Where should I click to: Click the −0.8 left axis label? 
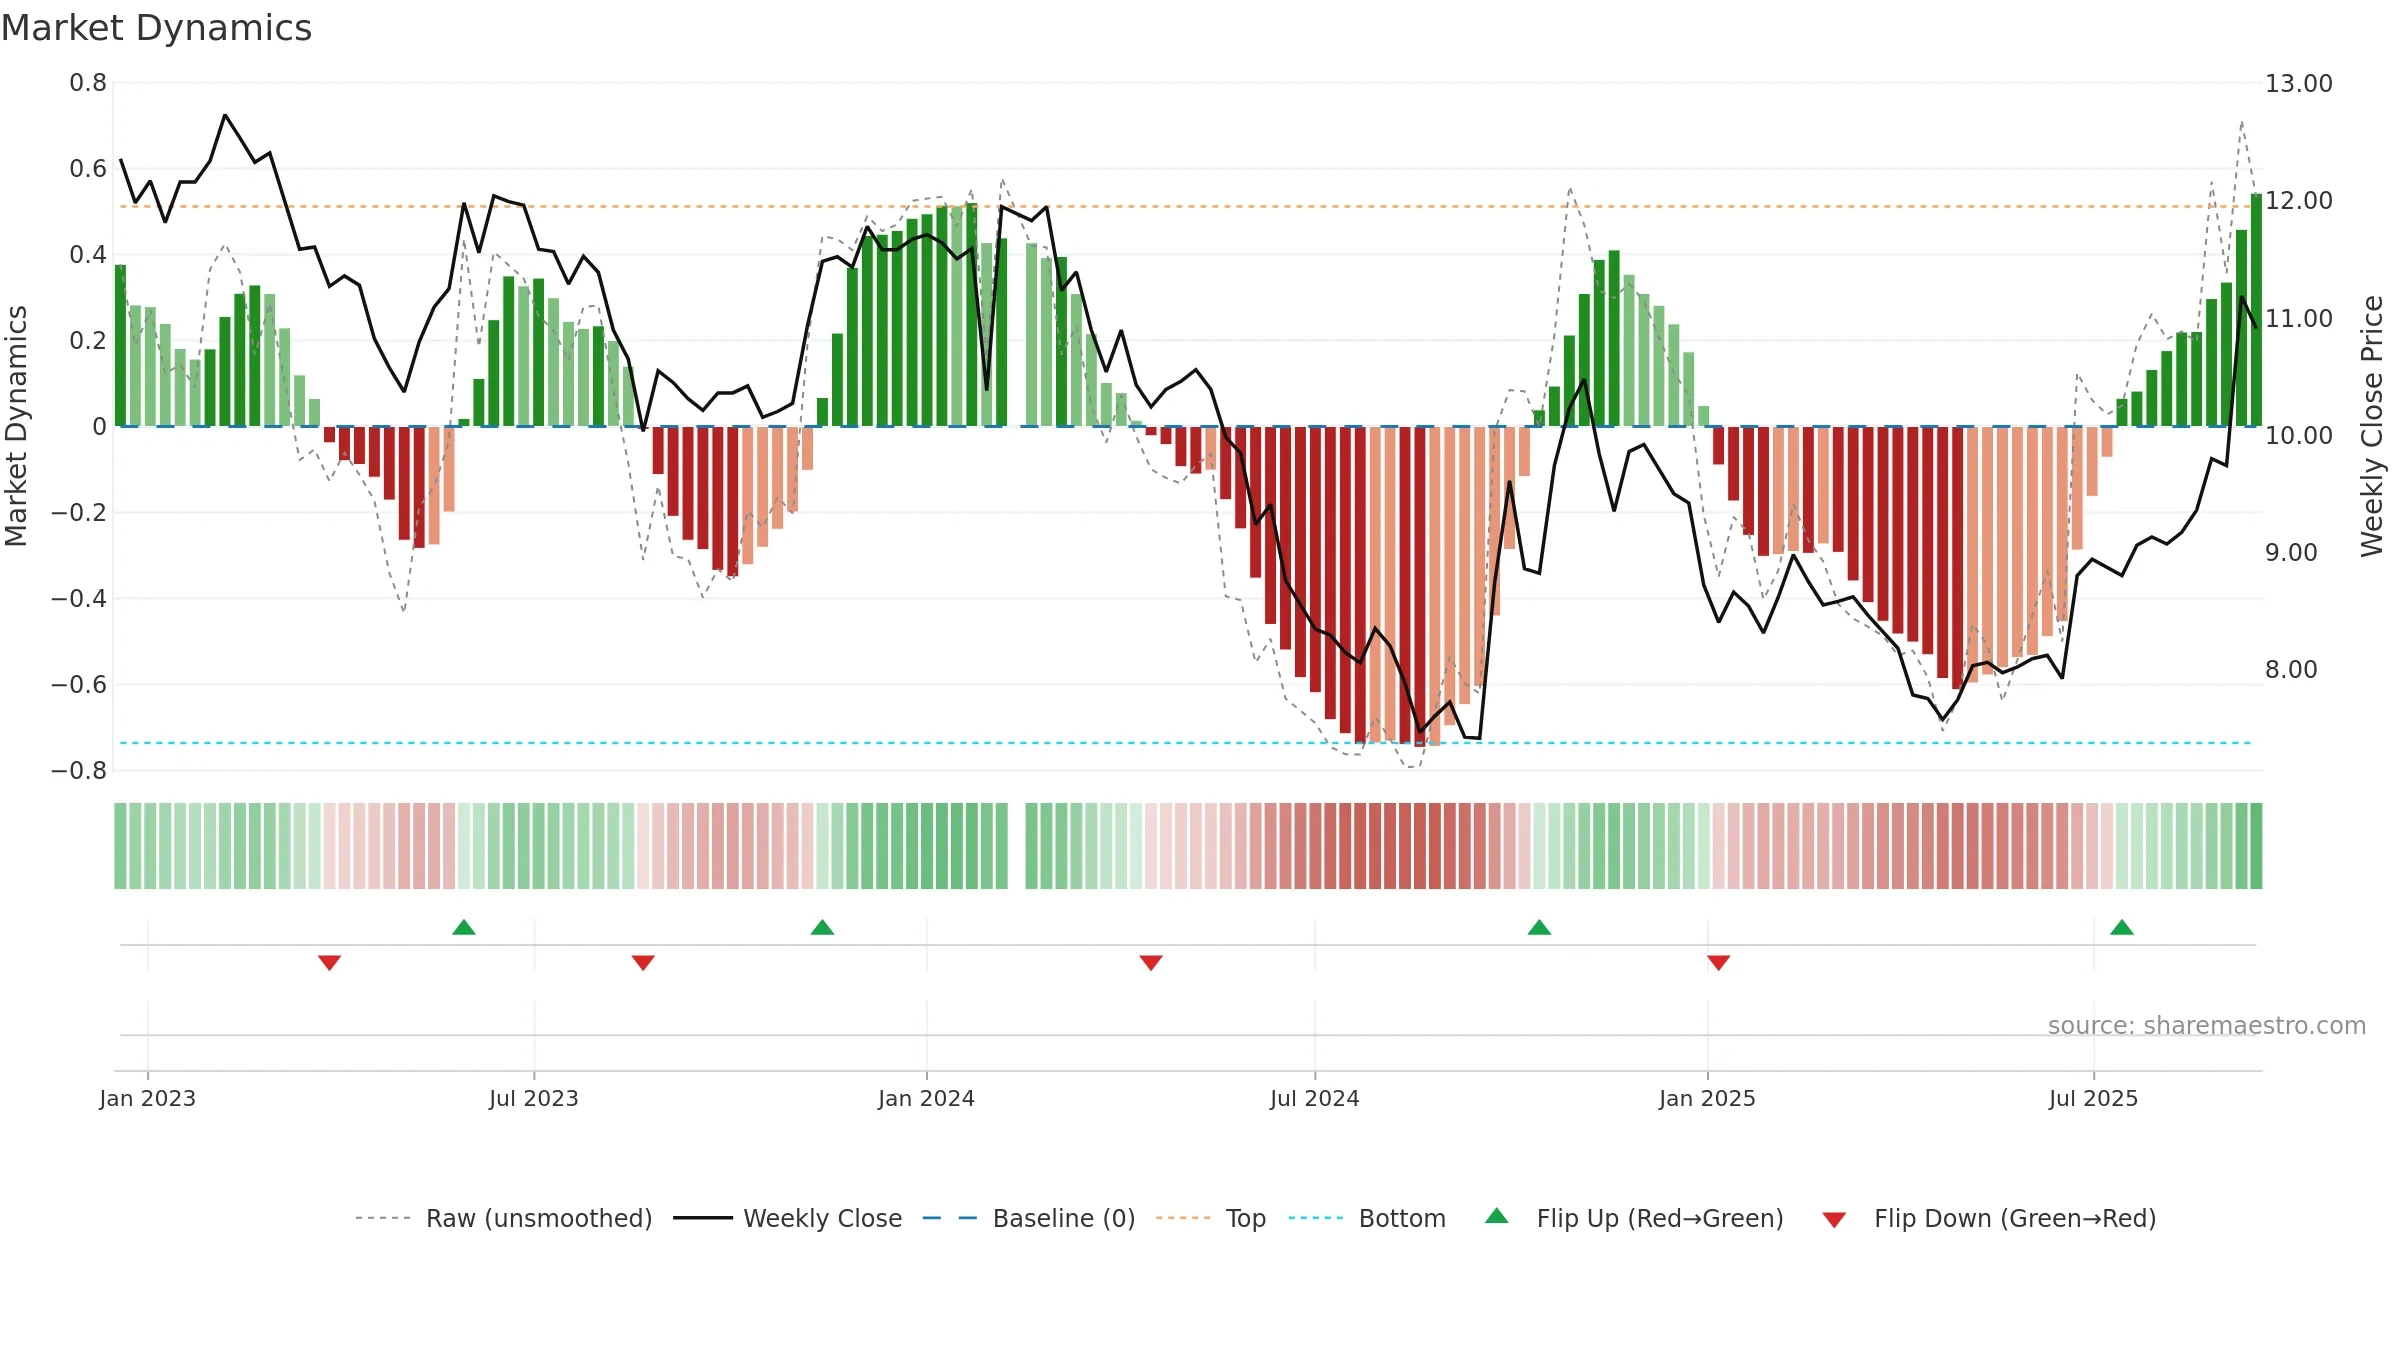[x=79, y=770]
